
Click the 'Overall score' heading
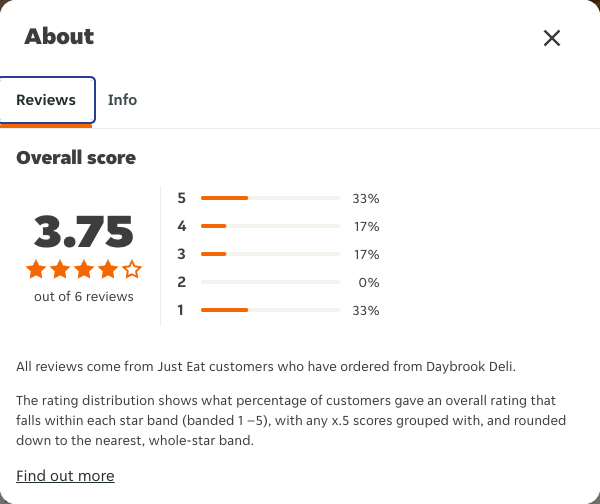pos(76,158)
